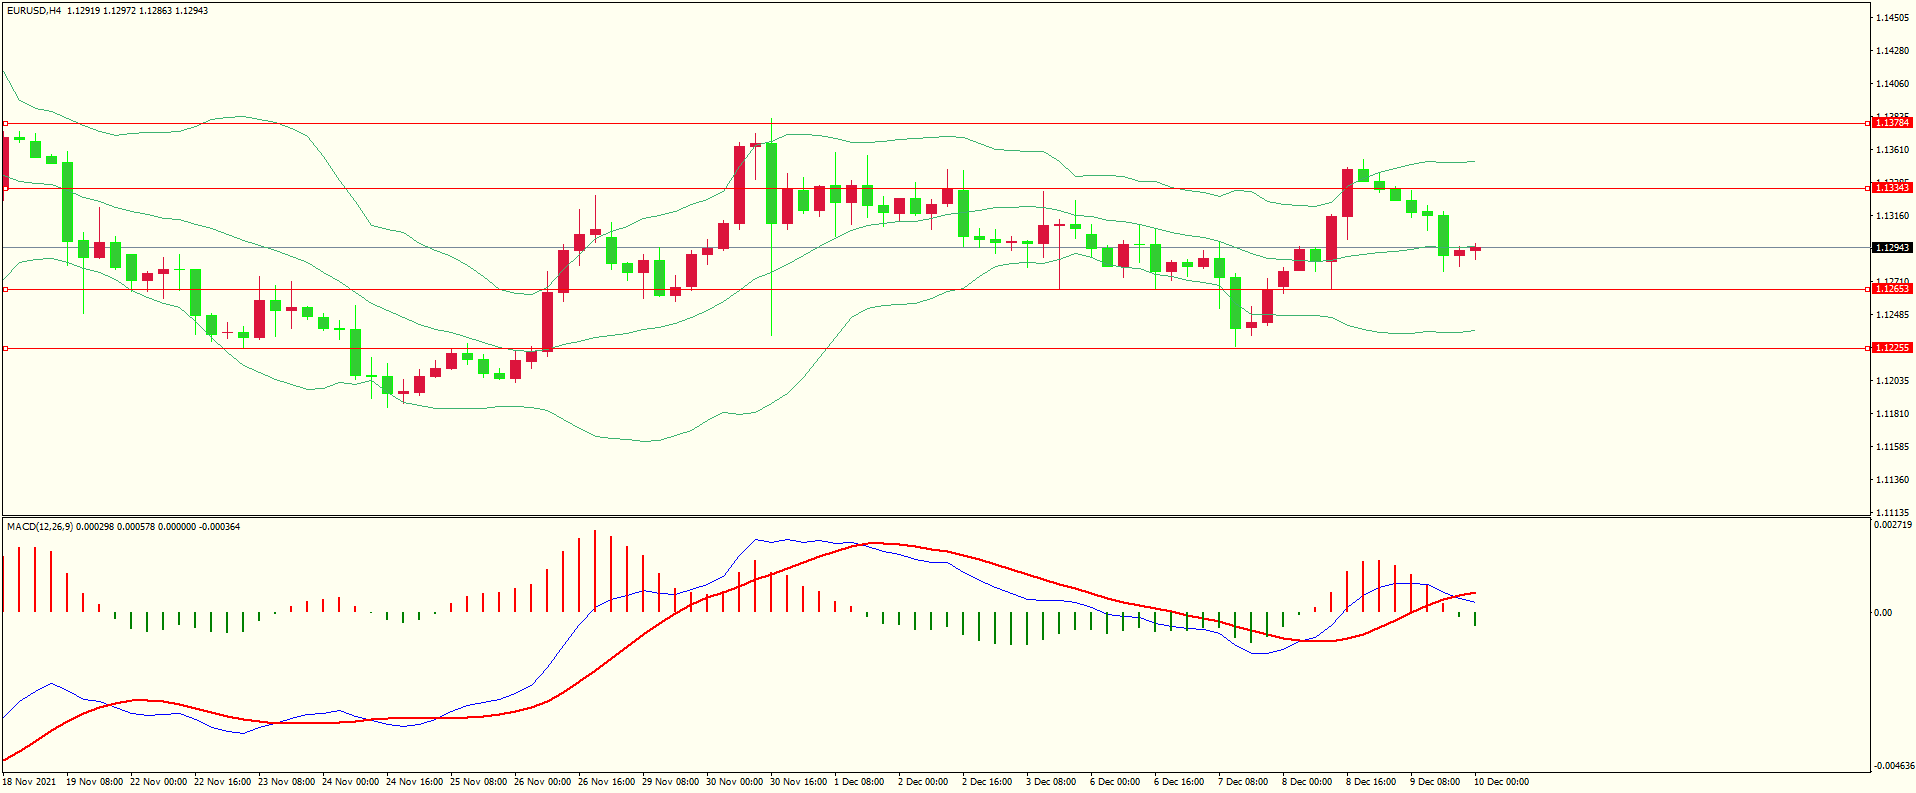Click the red 1.13784 price tag
1916x793 pixels.
(1891, 123)
